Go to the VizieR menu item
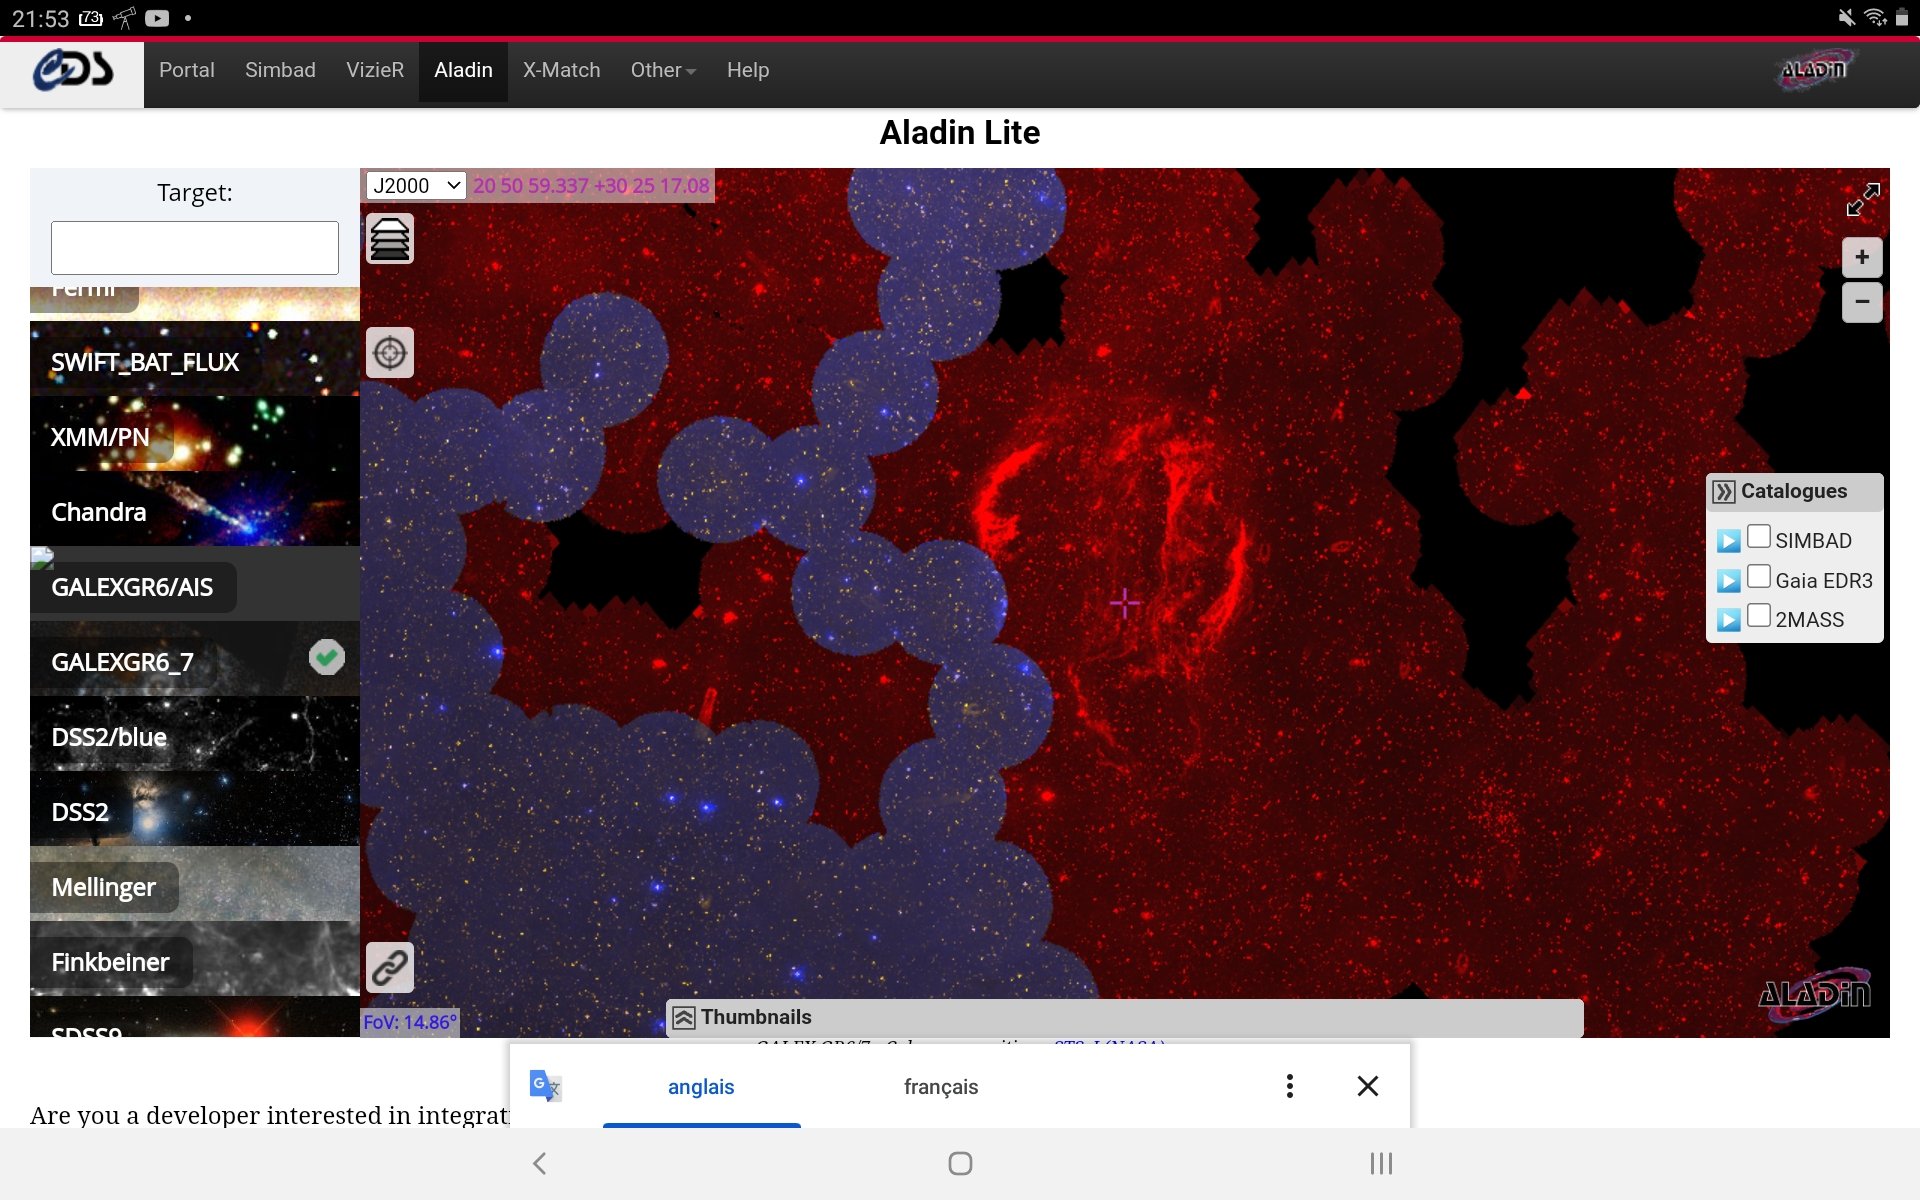 [375, 71]
